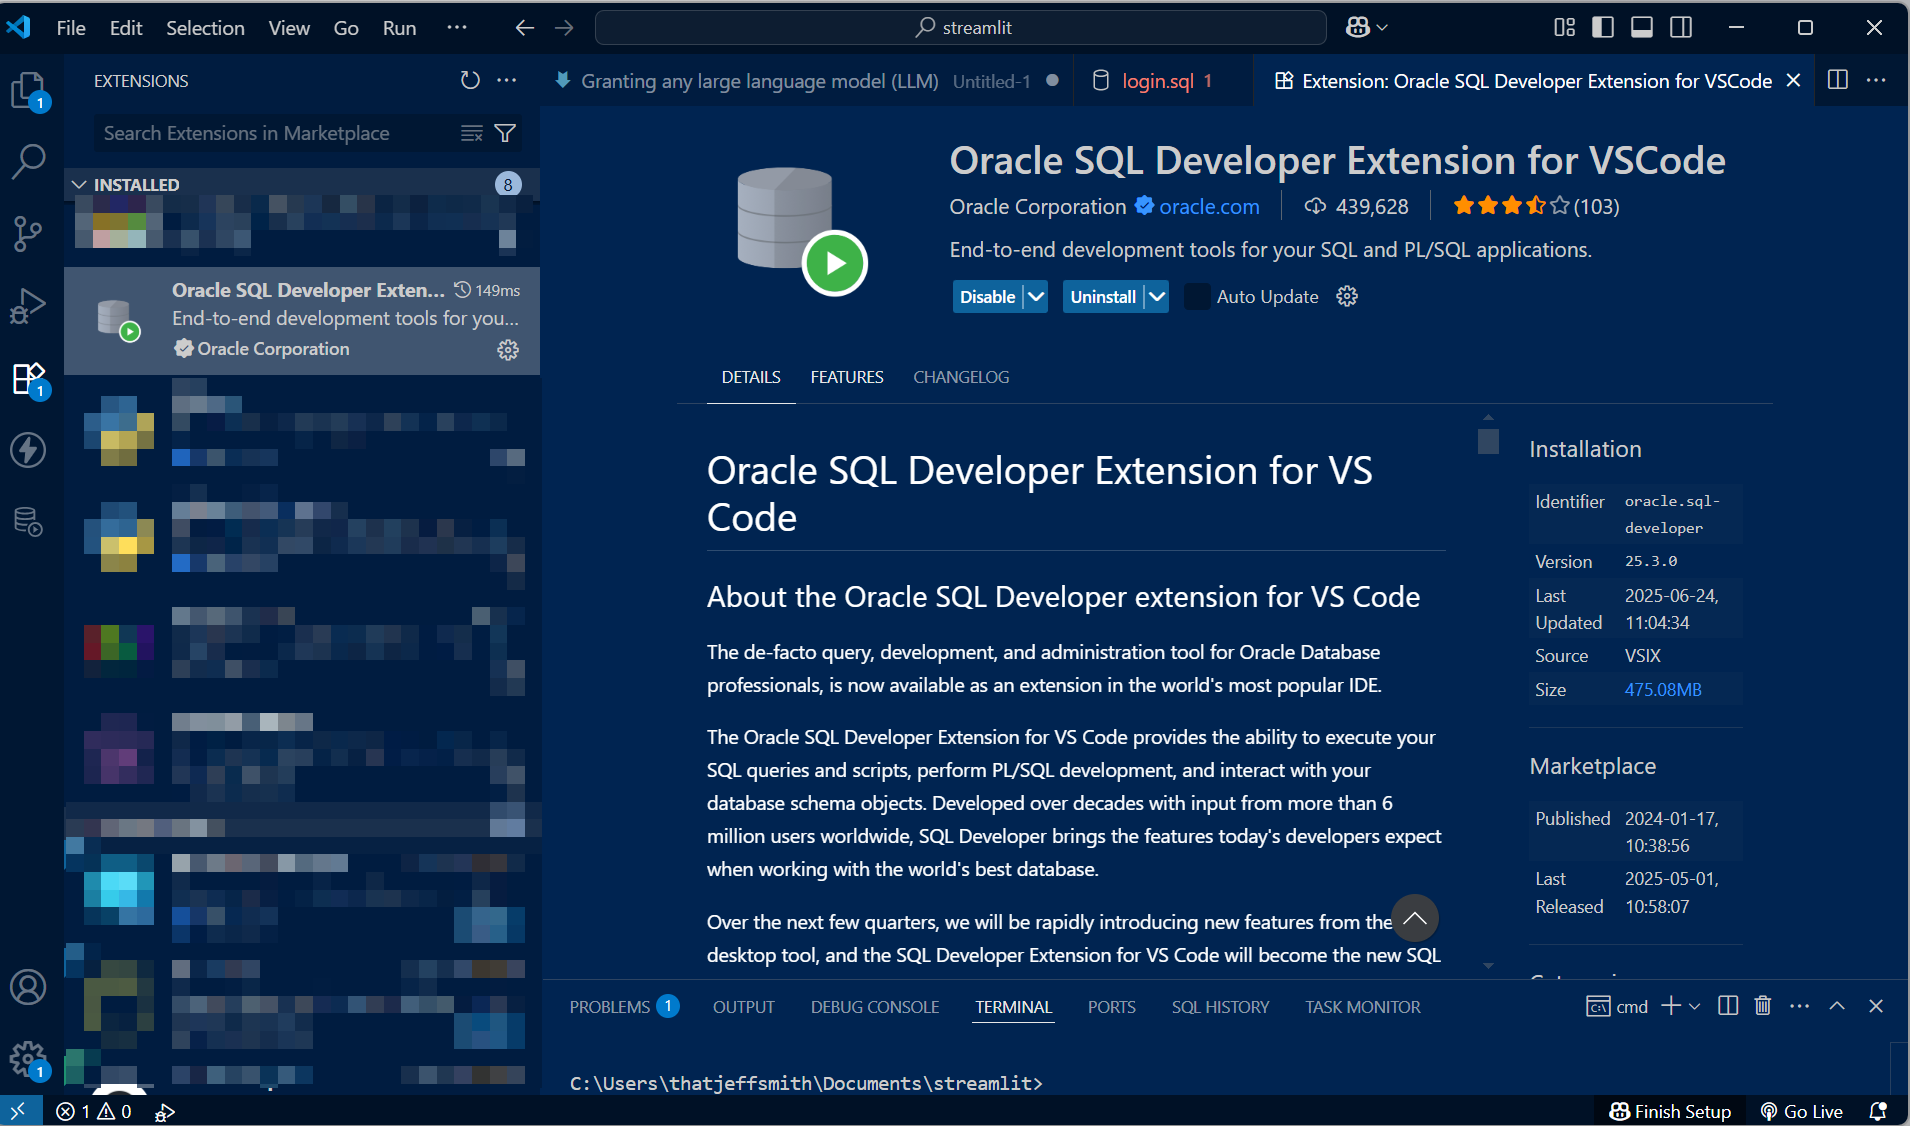Open the Run and Debug view
This screenshot has width=1910, height=1126.
click(x=29, y=305)
